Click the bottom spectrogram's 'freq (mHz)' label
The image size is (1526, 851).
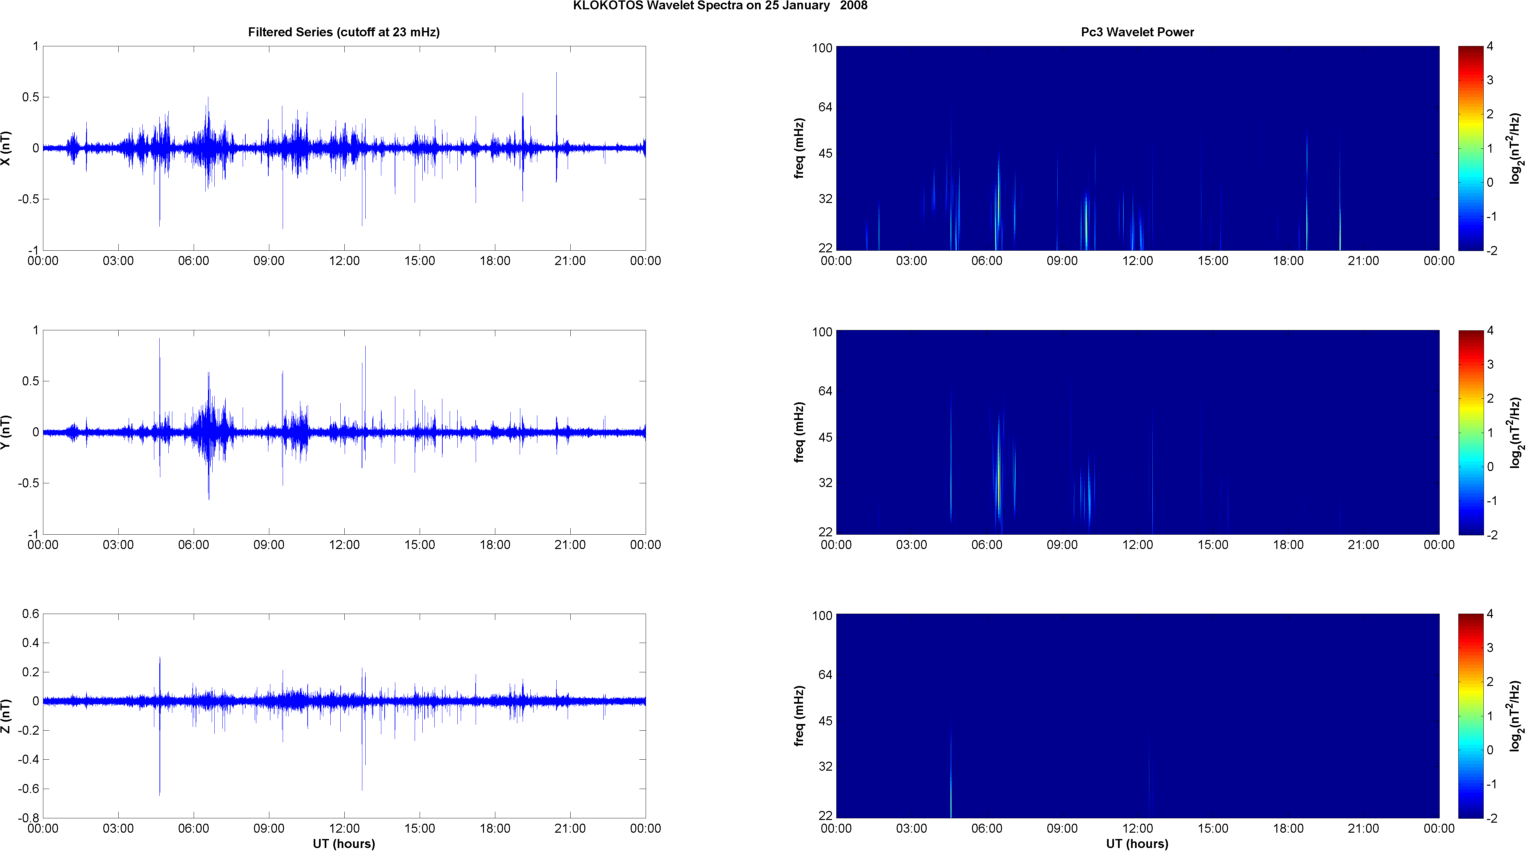pyautogui.click(x=800, y=716)
